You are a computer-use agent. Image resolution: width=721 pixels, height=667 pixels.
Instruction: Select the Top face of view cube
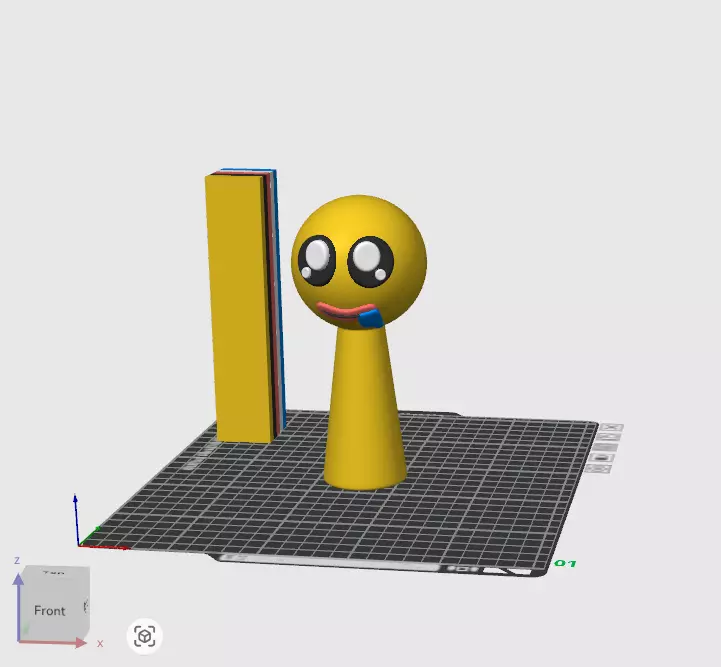(56, 571)
